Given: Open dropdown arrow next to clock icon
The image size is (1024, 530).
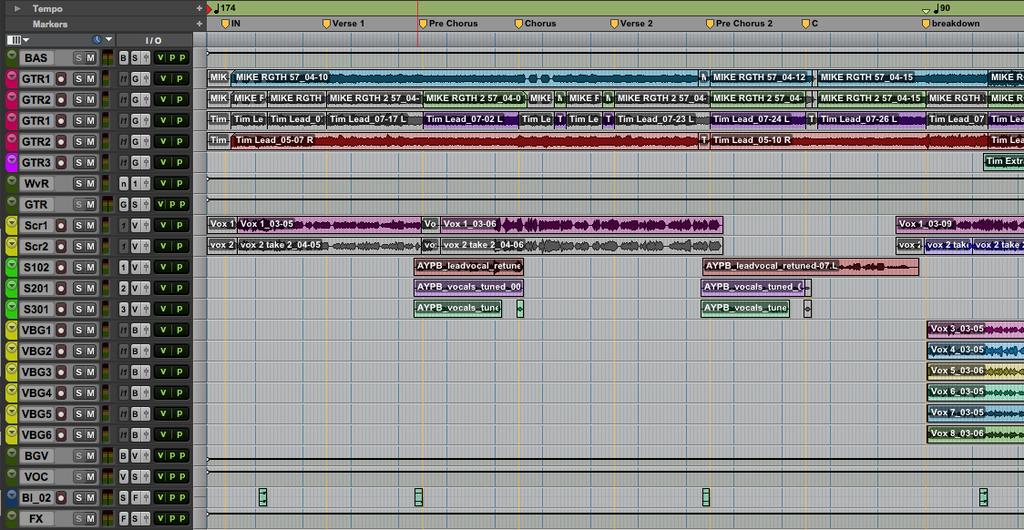Looking at the screenshot, I should 109,40.
